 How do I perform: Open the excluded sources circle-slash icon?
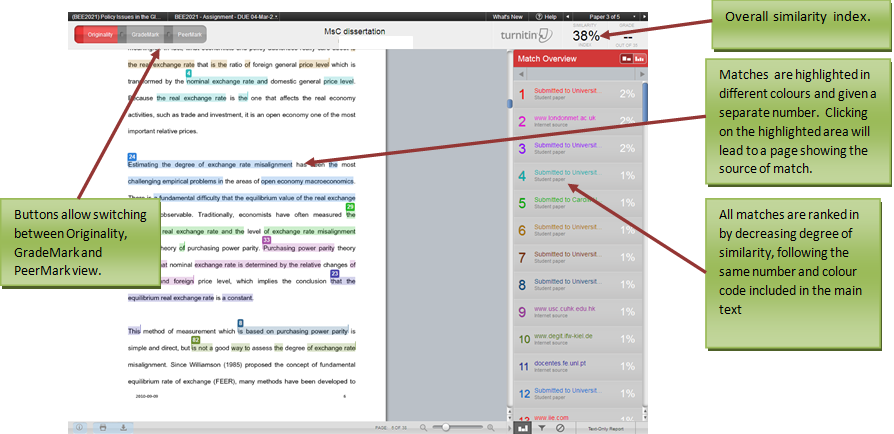coord(560,427)
